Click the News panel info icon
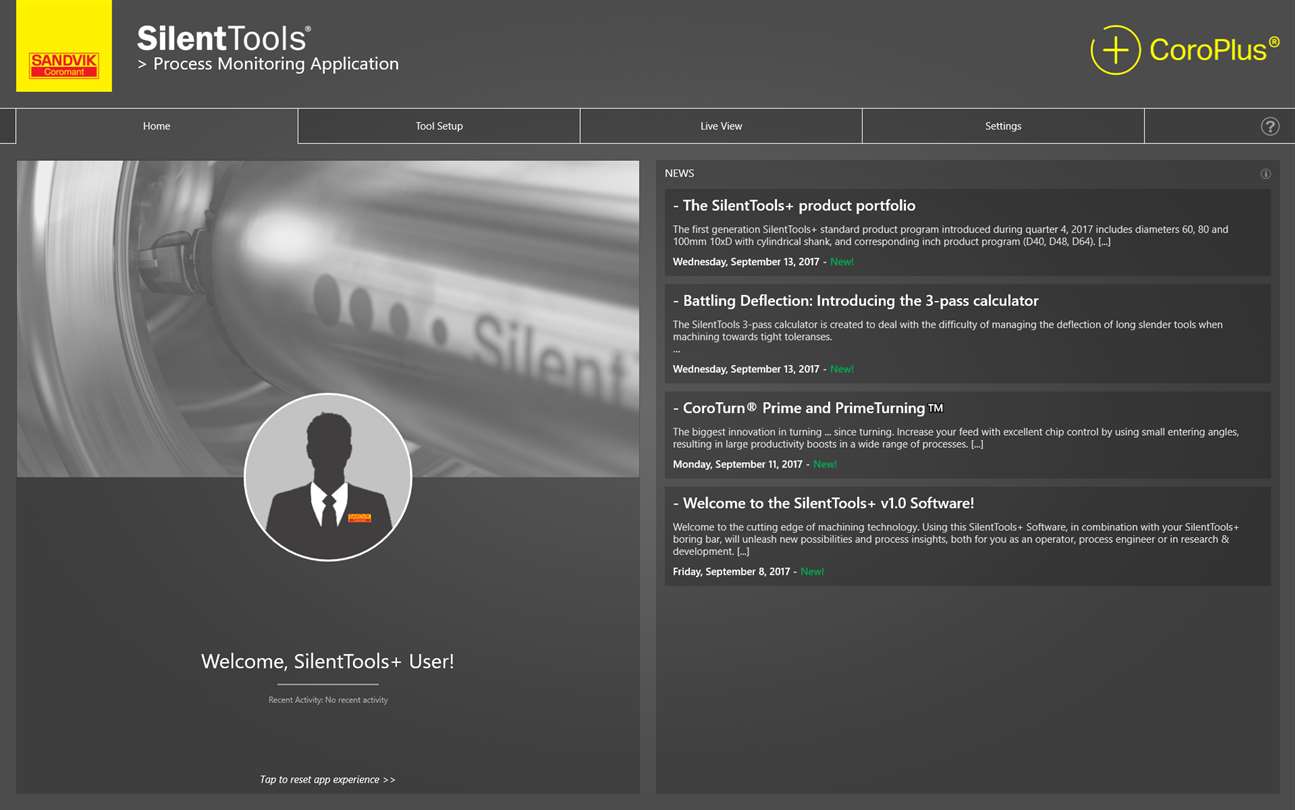1295x810 pixels. 1265,174
